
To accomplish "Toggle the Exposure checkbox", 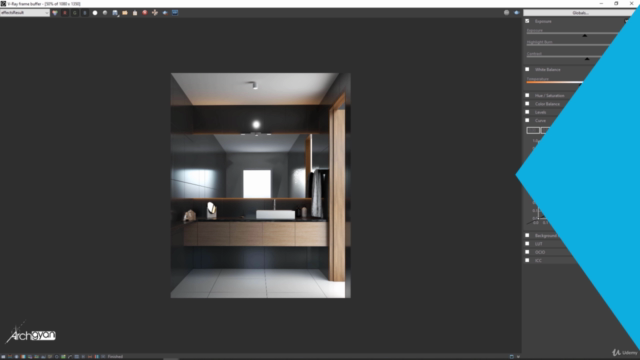I will (527, 21).
